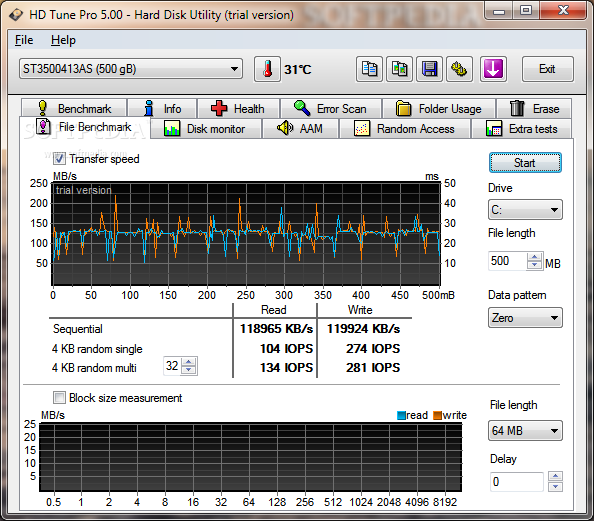Click the Exit button
The image size is (594, 521).
[x=547, y=69]
